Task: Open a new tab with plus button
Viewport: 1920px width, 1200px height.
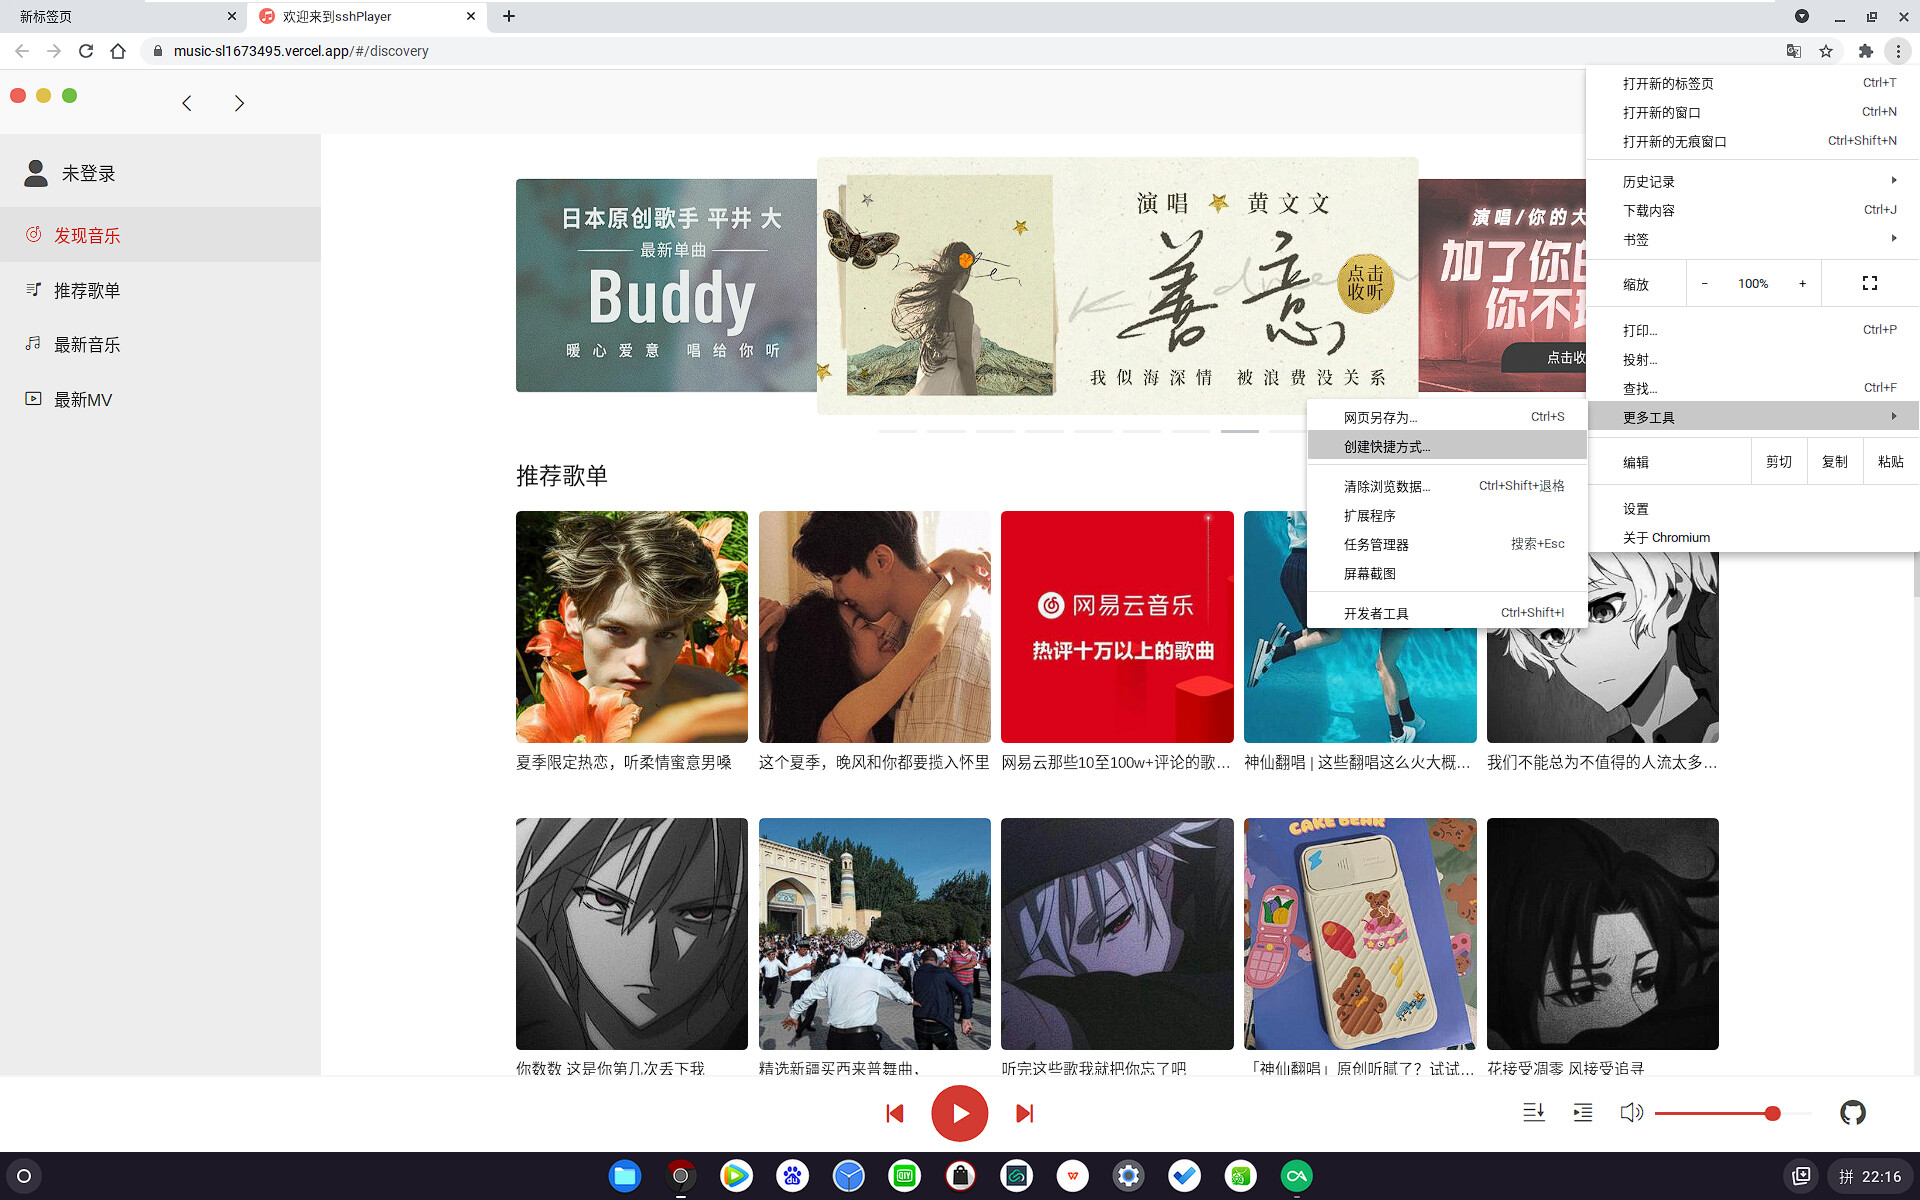Action: (509, 16)
